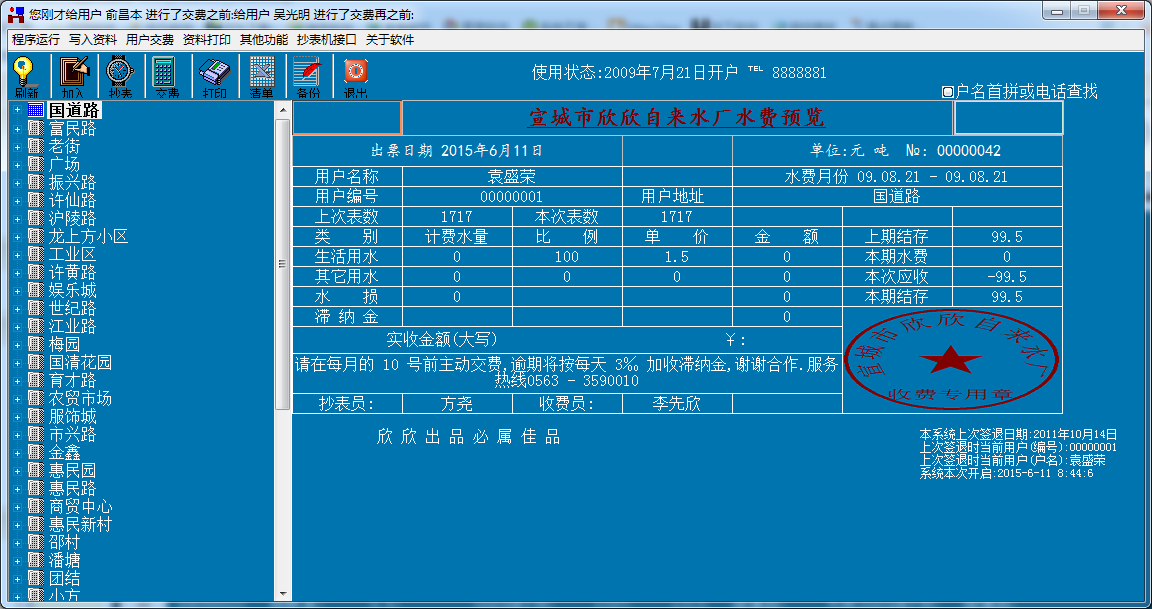Click the 退出 exit icon

(x=355, y=76)
